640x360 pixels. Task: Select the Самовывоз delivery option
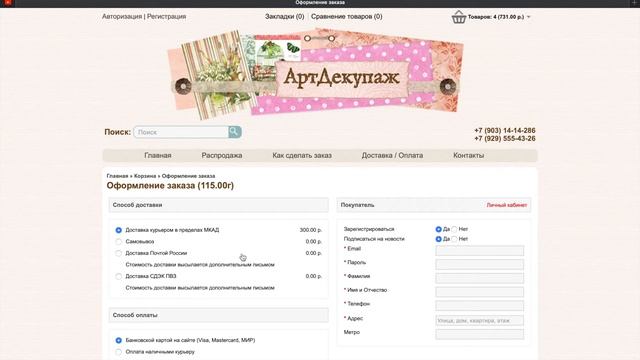tap(118, 242)
